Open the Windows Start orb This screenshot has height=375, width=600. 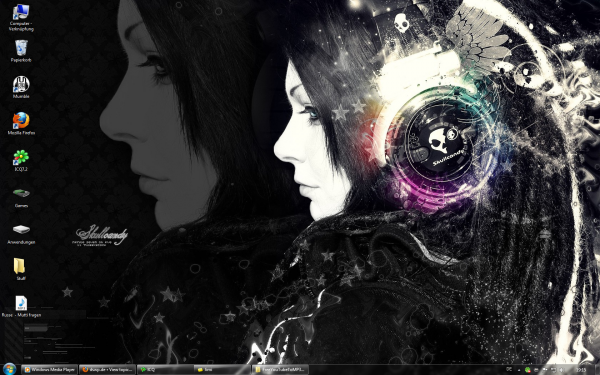point(9,369)
